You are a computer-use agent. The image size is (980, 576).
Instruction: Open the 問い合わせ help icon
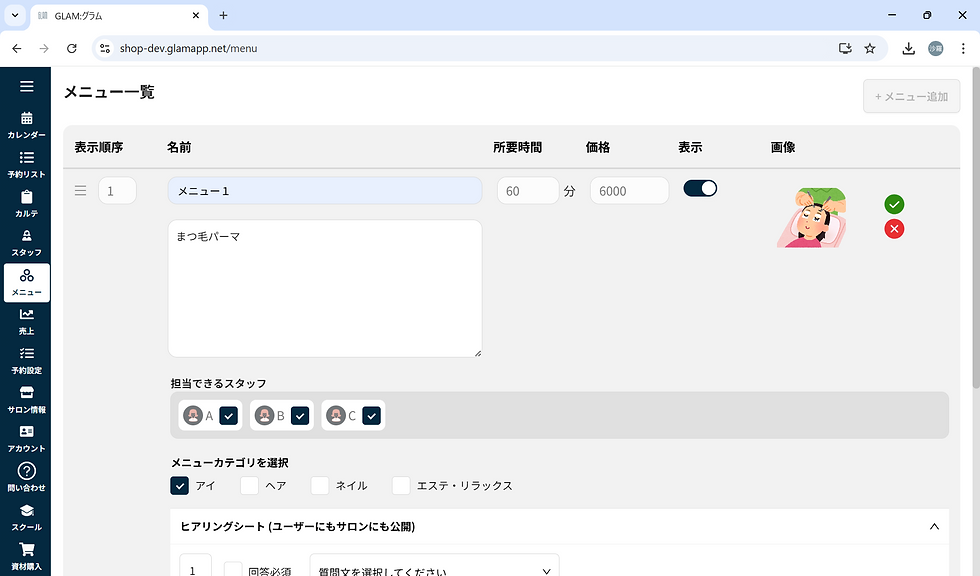coord(26,479)
